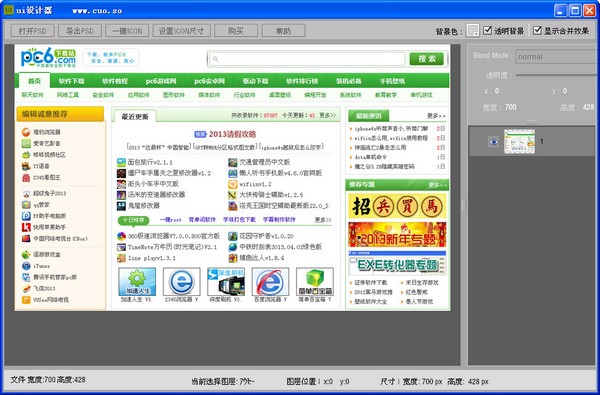Click the 简单百宝箱 cube icon in the canvas
Viewport: 600px width, 395px height.
(315, 282)
